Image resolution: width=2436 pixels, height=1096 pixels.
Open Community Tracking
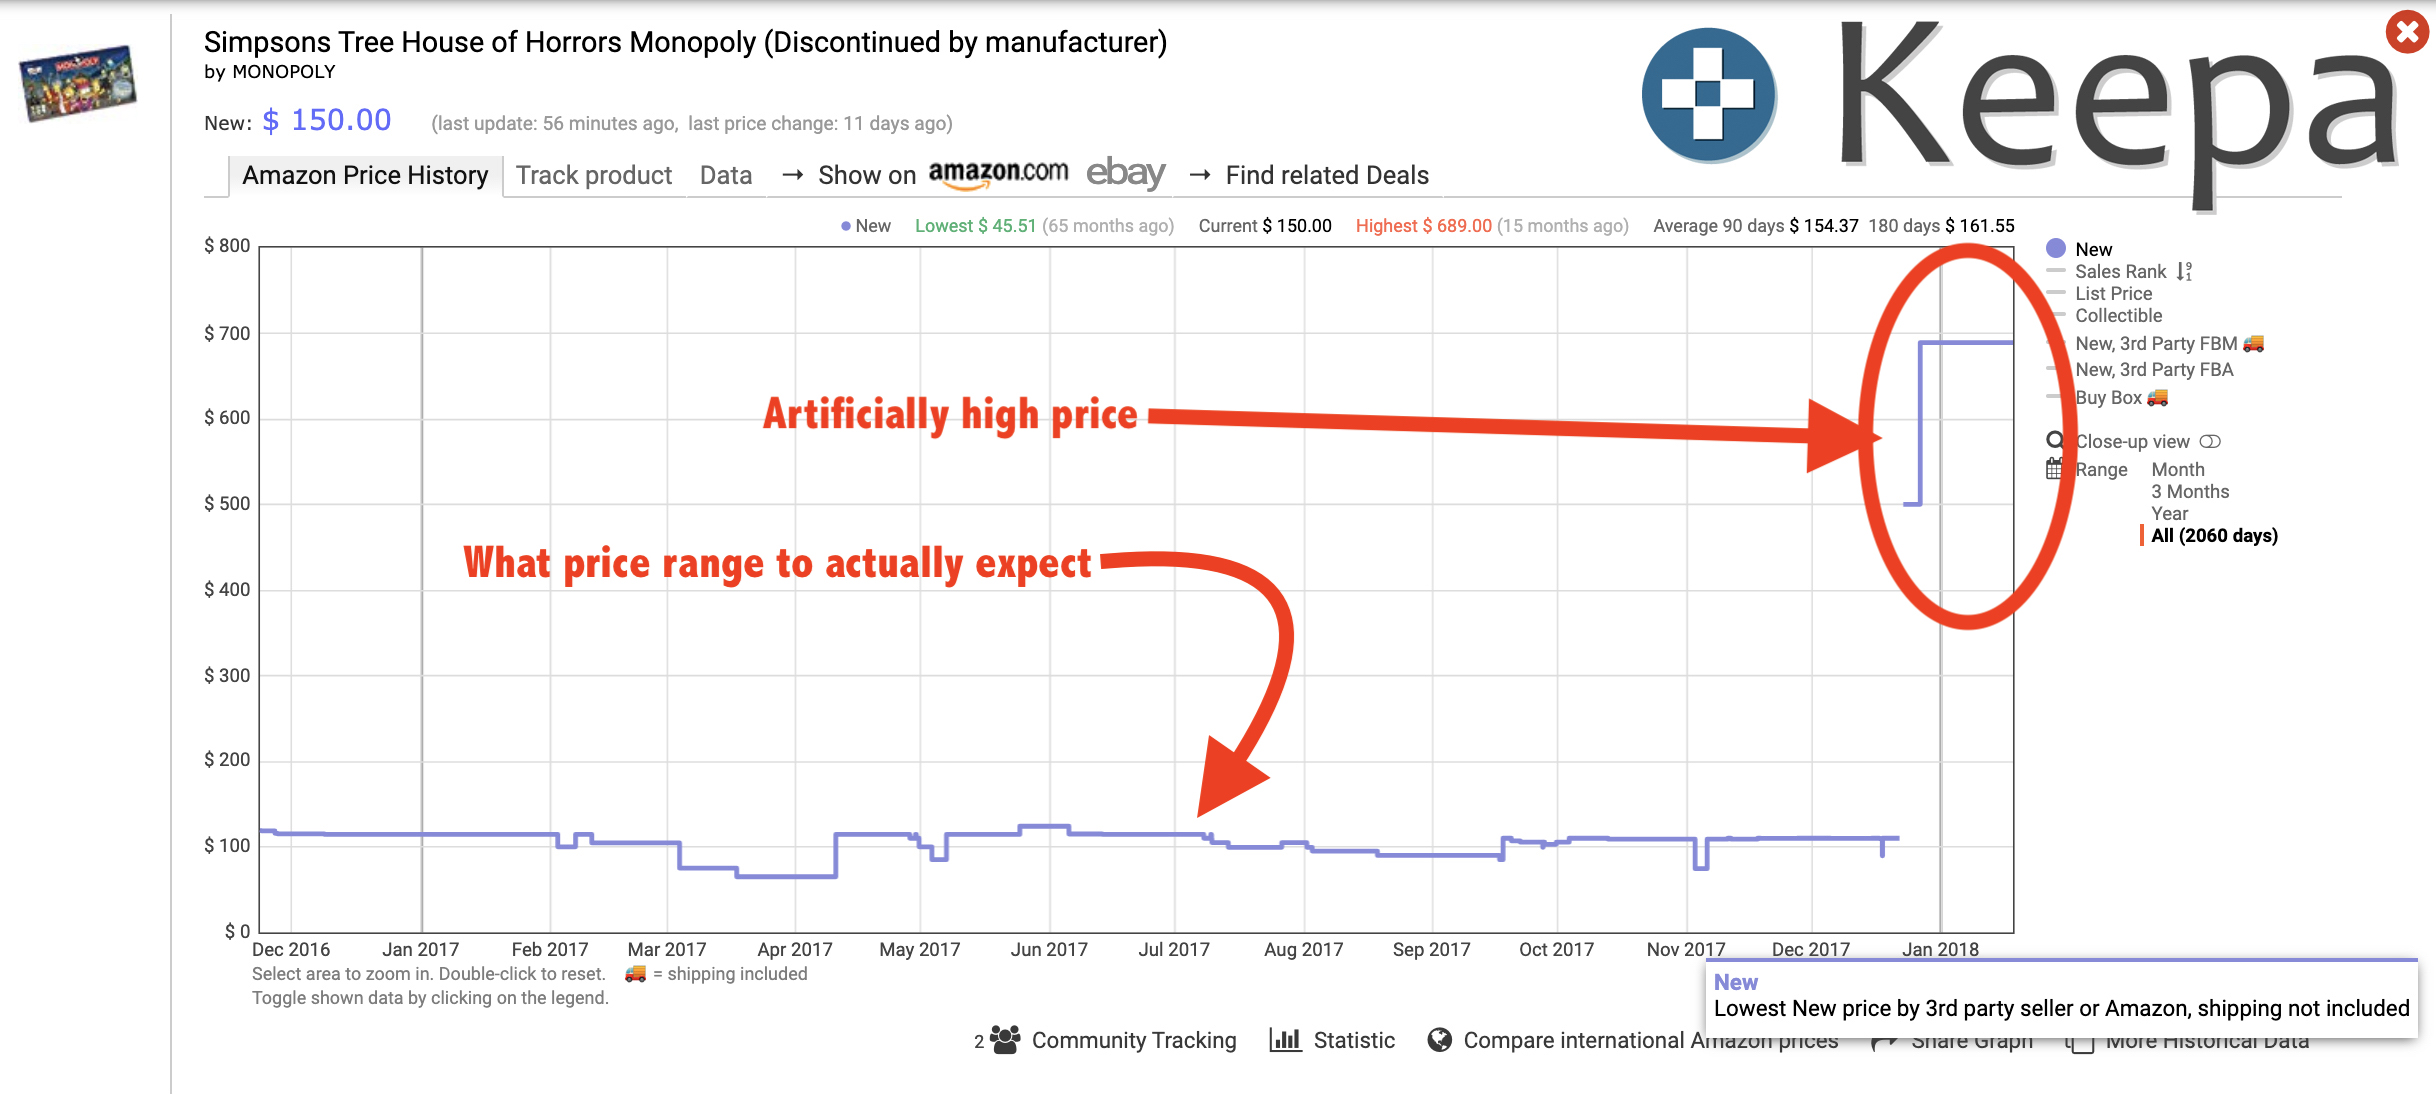click(x=1134, y=1040)
